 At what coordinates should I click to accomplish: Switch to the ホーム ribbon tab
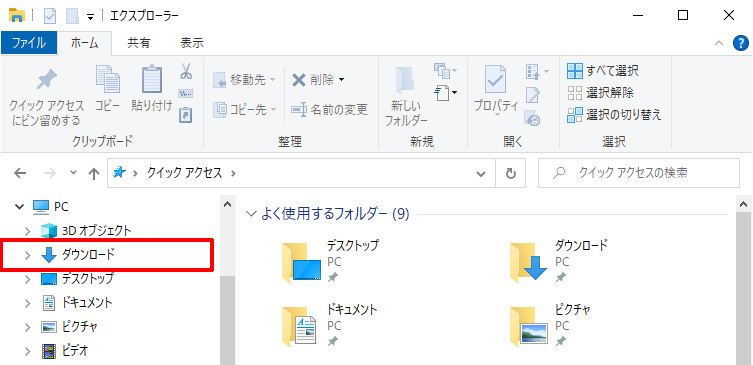click(85, 43)
